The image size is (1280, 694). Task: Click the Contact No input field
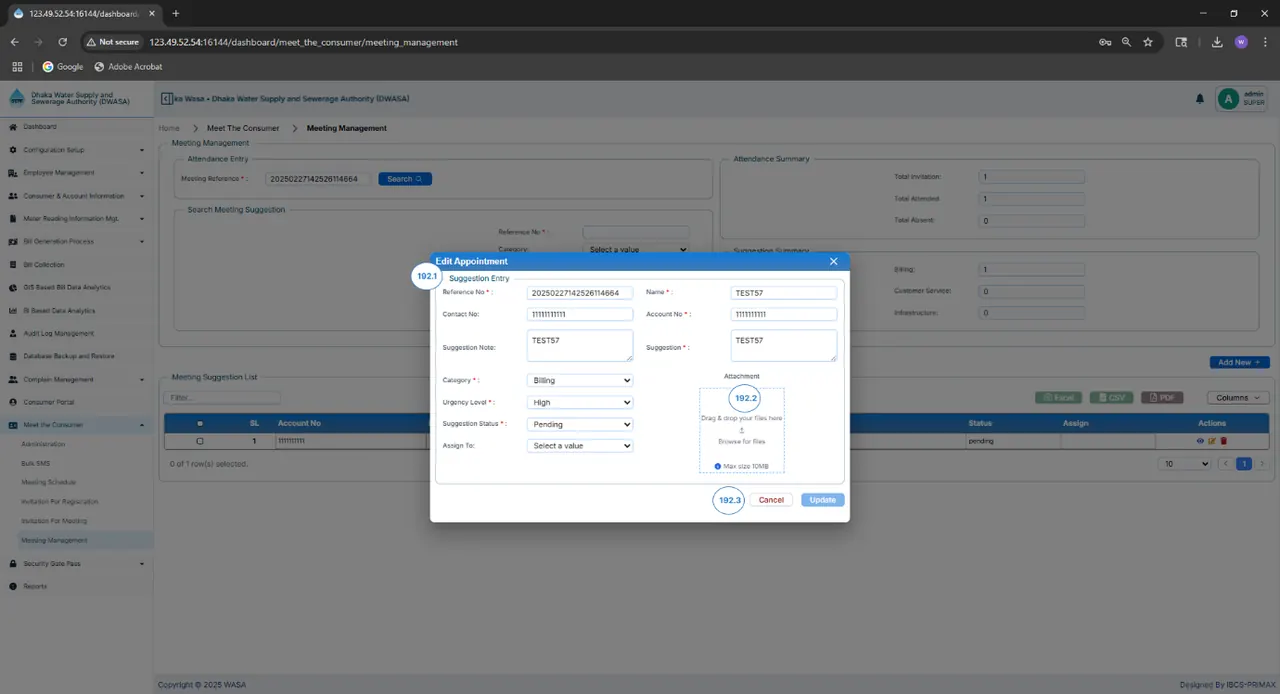[x=580, y=314]
